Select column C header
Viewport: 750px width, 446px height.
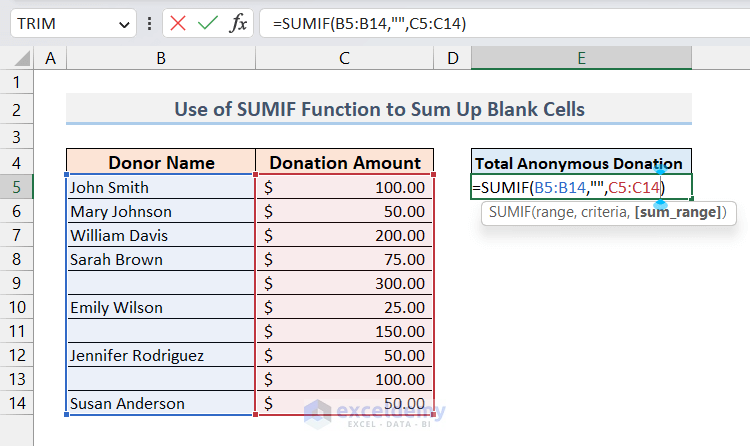pos(344,60)
